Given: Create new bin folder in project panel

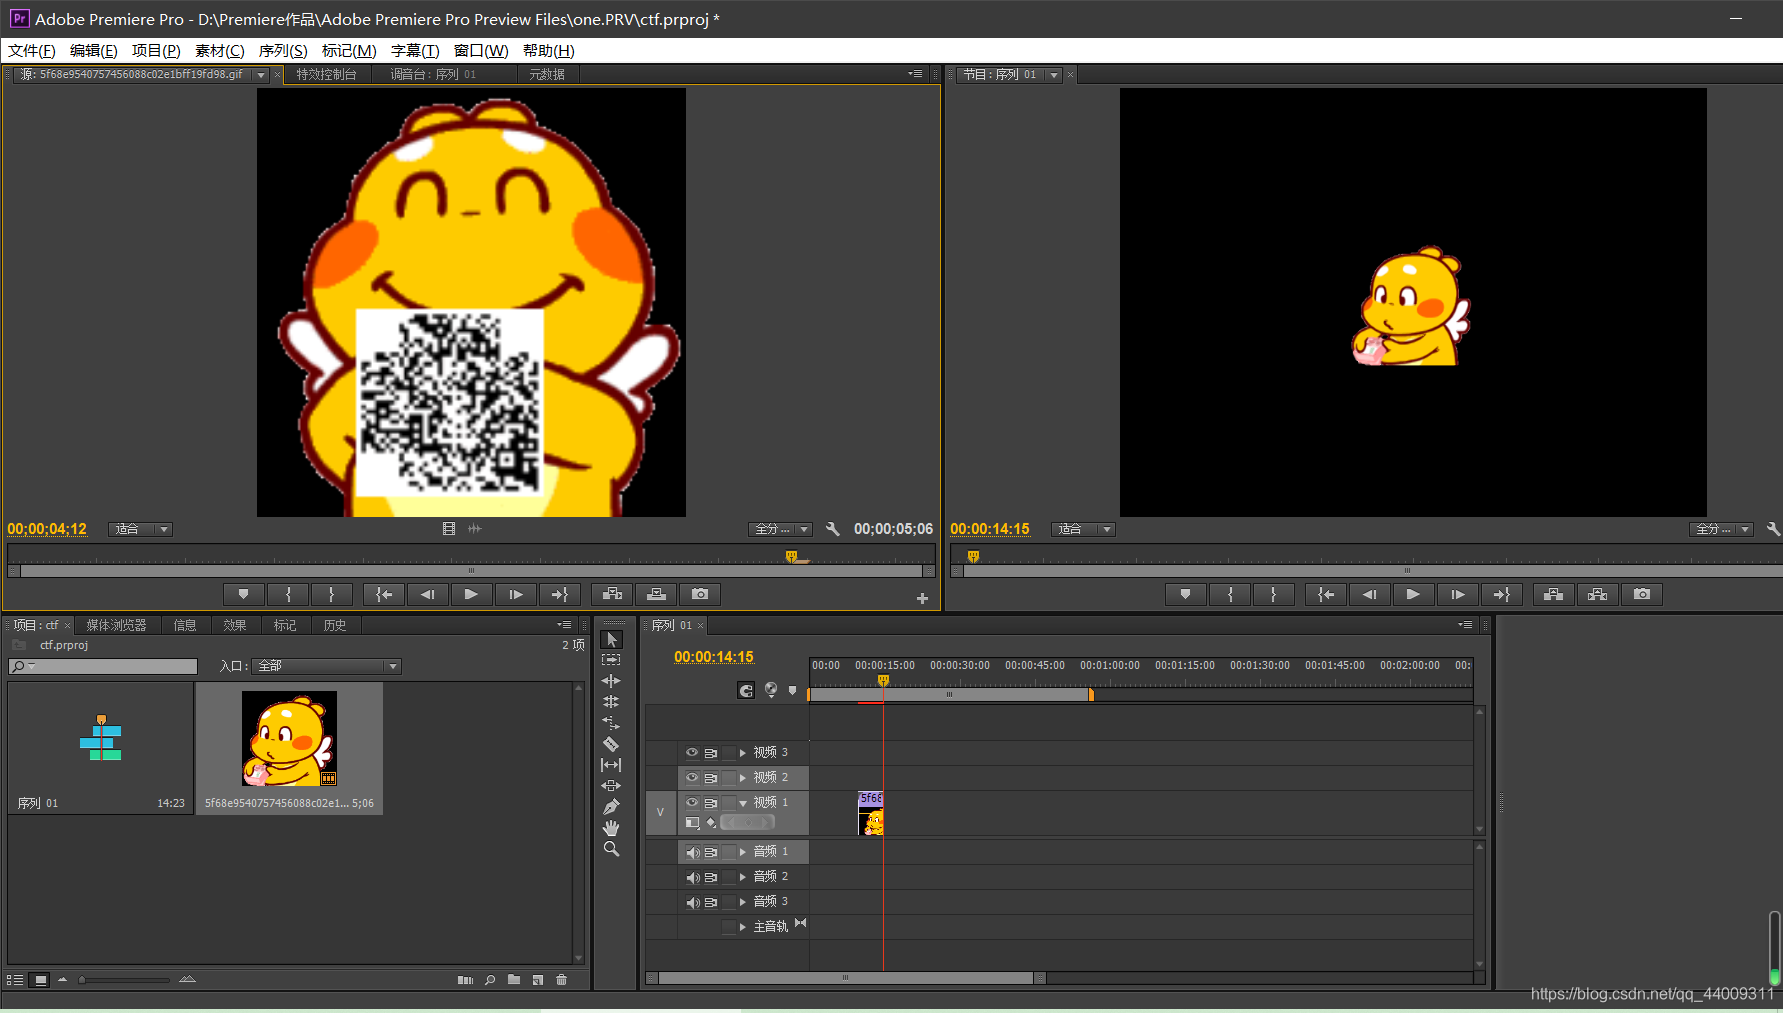Looking at the screenshot, I should point(514,980).
